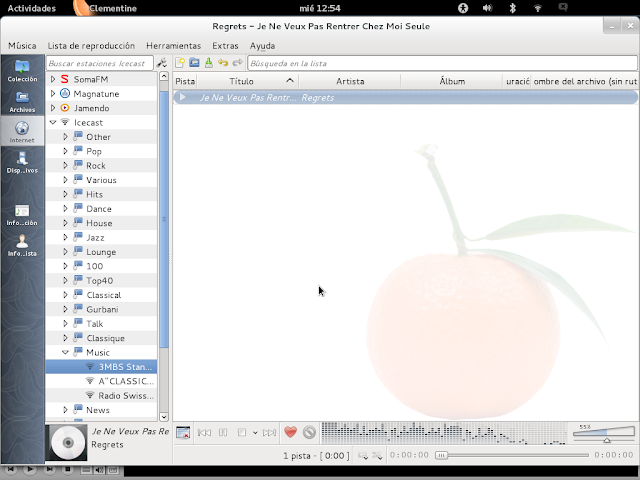Adjust the 55% volume slider
Image resolution: width=640 pixels, height=480 pixels.
pyautogui.click(x=604, y=433)
